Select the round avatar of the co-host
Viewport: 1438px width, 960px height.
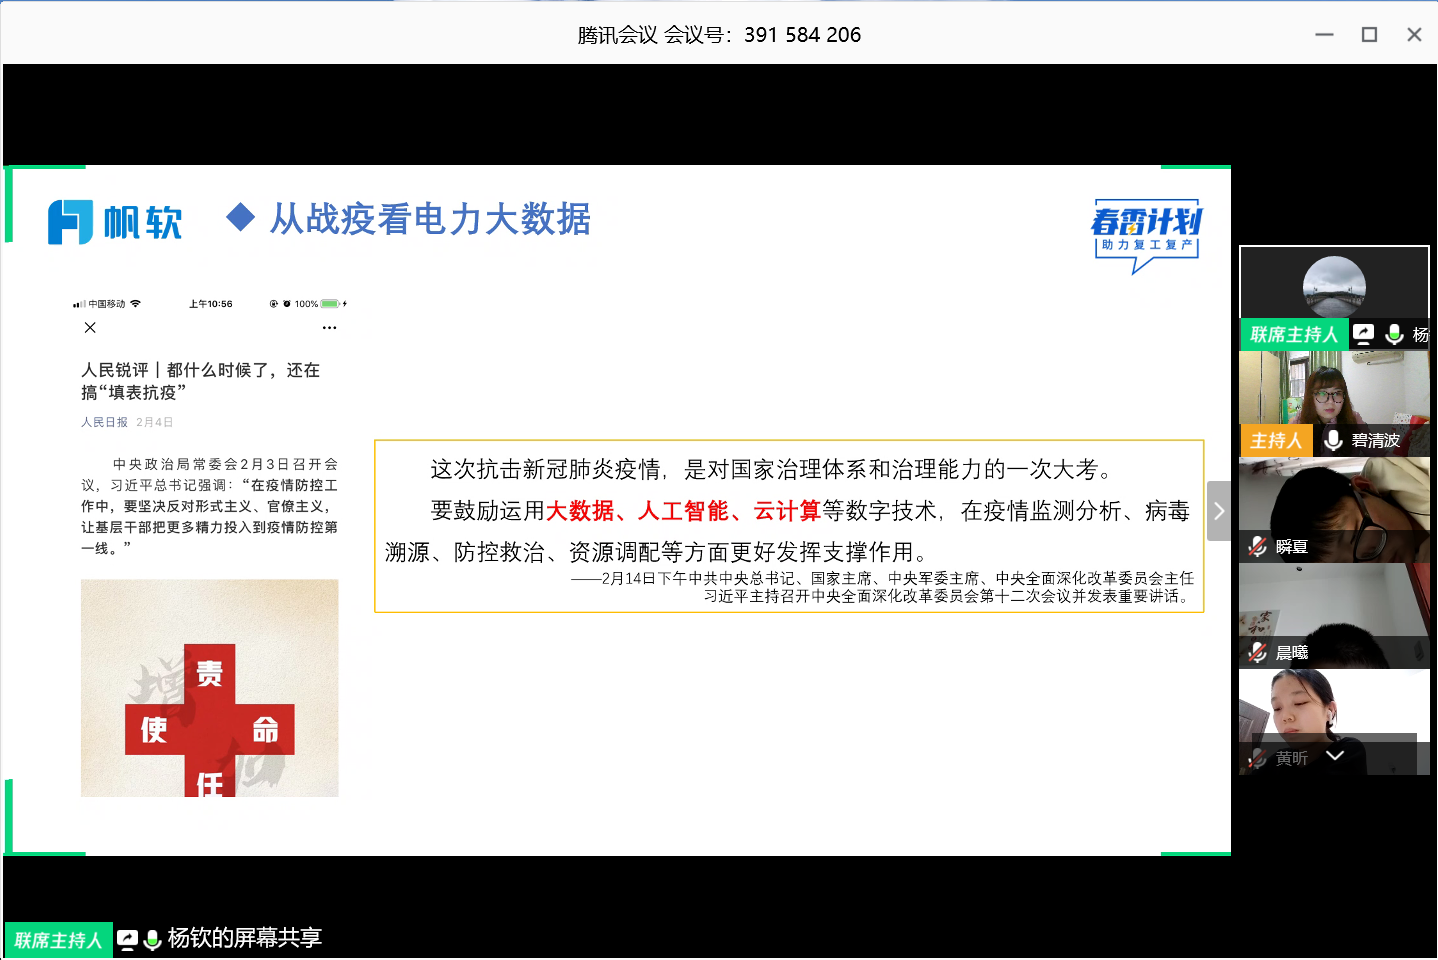[x=1334, y=286]
